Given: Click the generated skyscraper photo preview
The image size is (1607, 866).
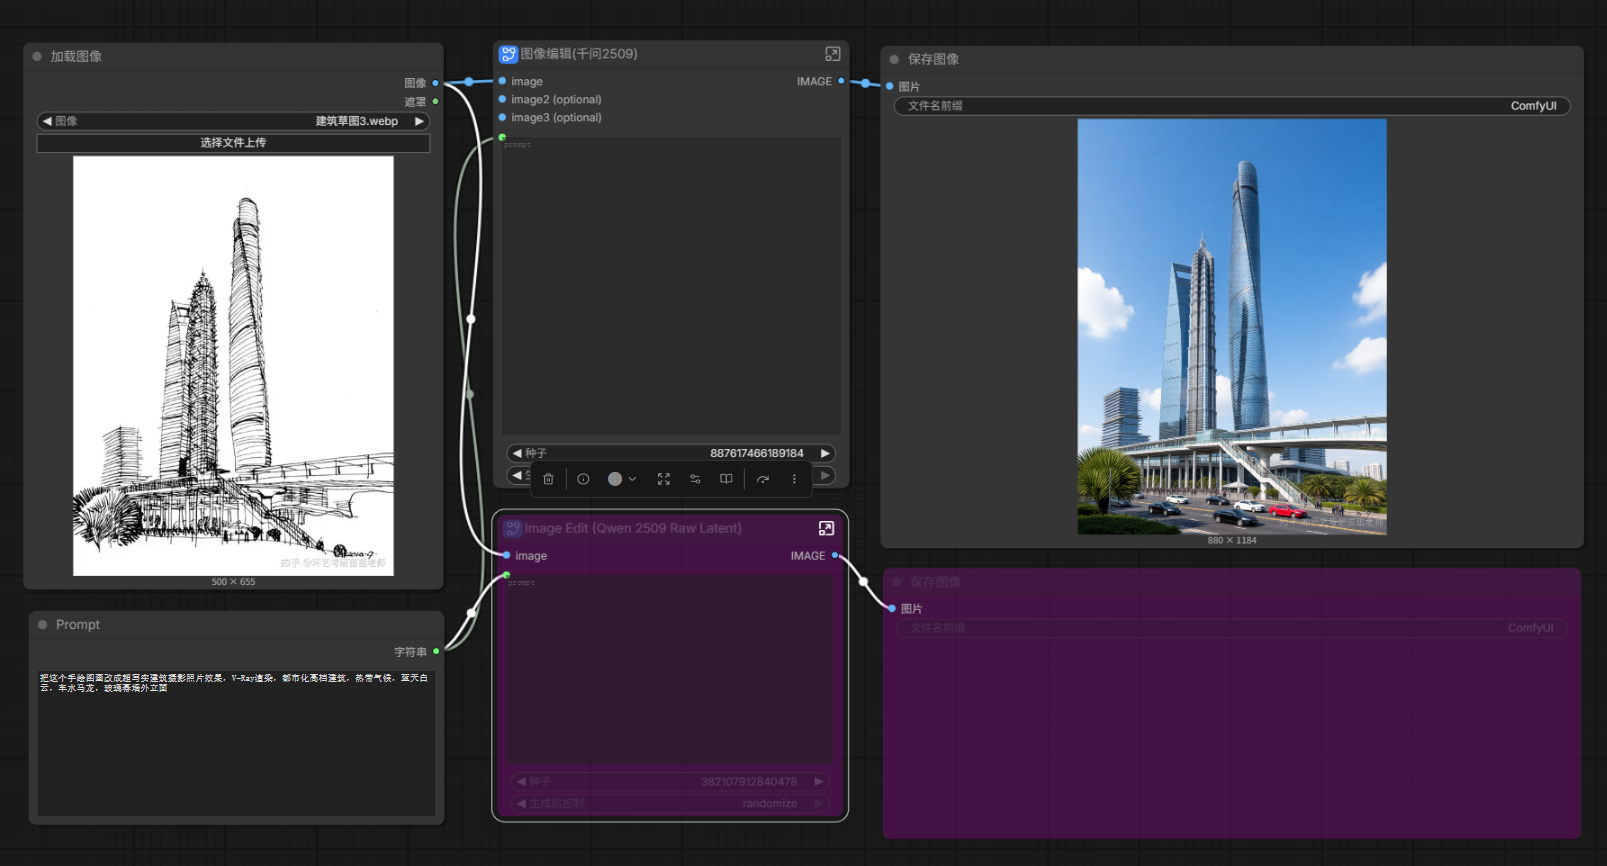Looking at the screenshot, I should (x=1231, y=326).
